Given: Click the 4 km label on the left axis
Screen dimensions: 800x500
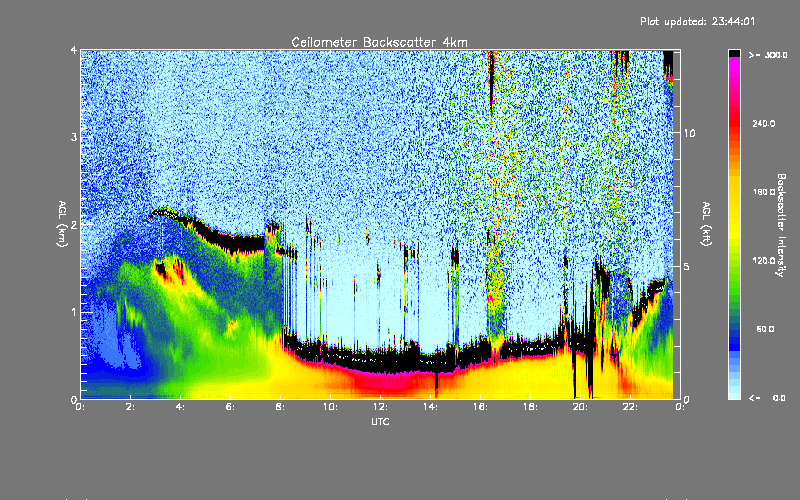Looking at the screenshot, I should coord(74,50).
